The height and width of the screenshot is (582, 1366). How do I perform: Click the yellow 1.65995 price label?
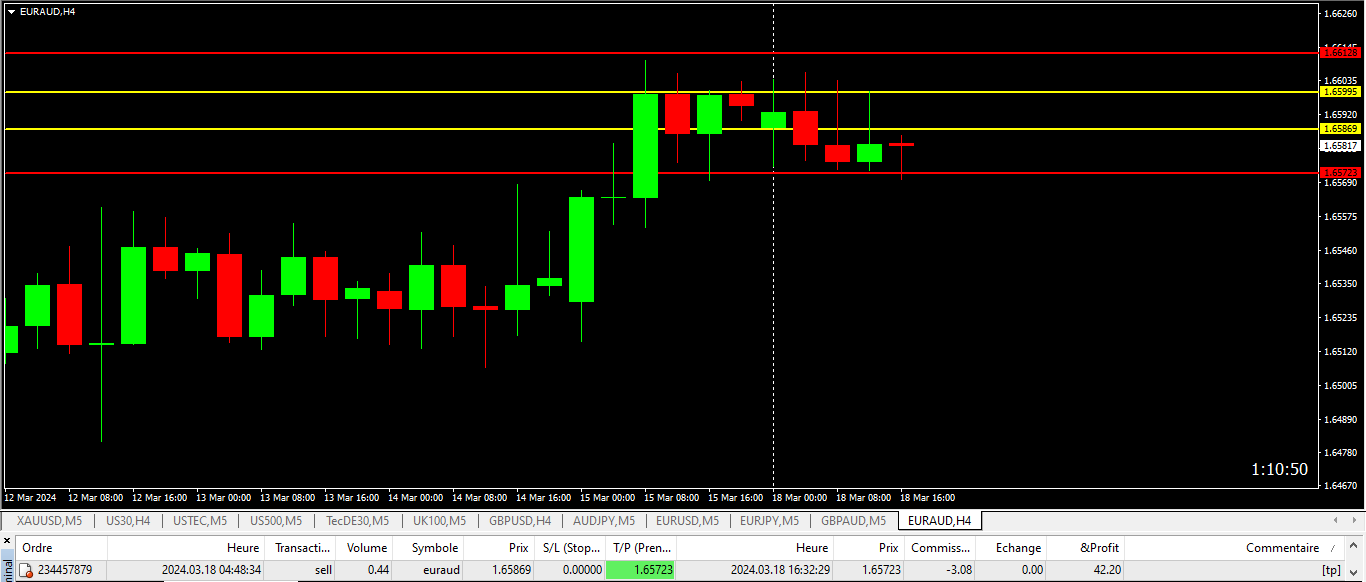pyautogui.click(x=1340, y=91)
